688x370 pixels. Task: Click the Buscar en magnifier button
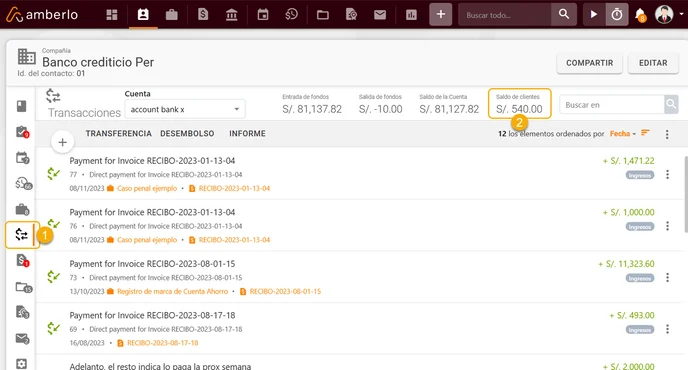[671, 104]
